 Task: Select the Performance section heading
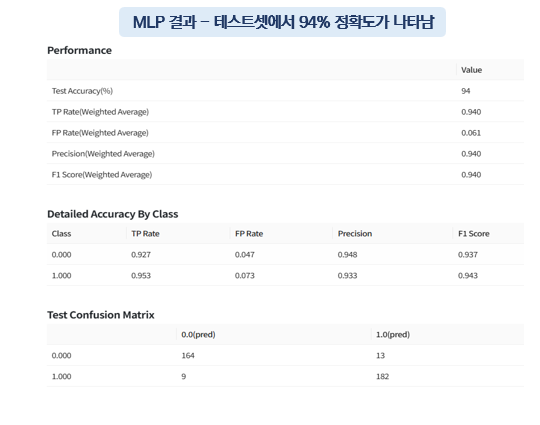pos(79,50)
